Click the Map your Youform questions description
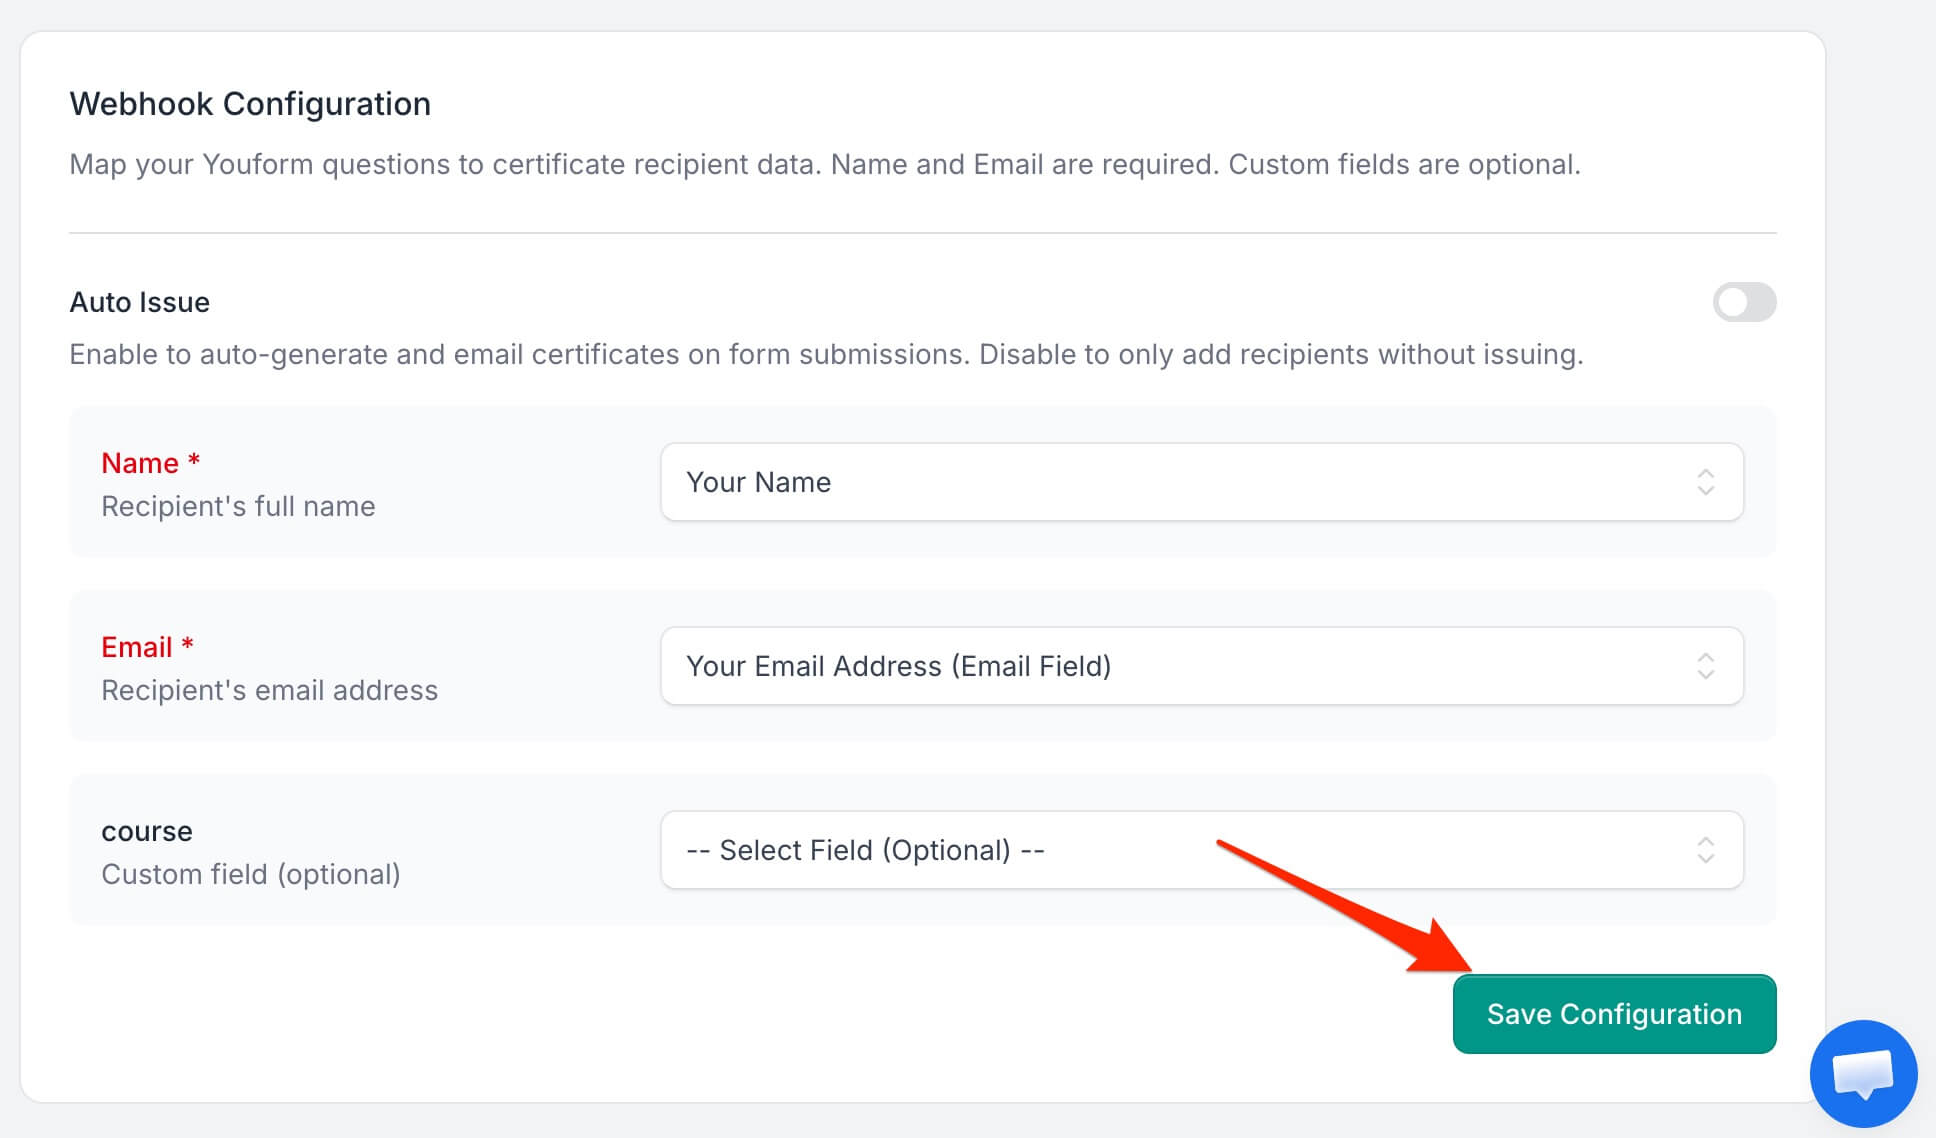 (825, 164)
